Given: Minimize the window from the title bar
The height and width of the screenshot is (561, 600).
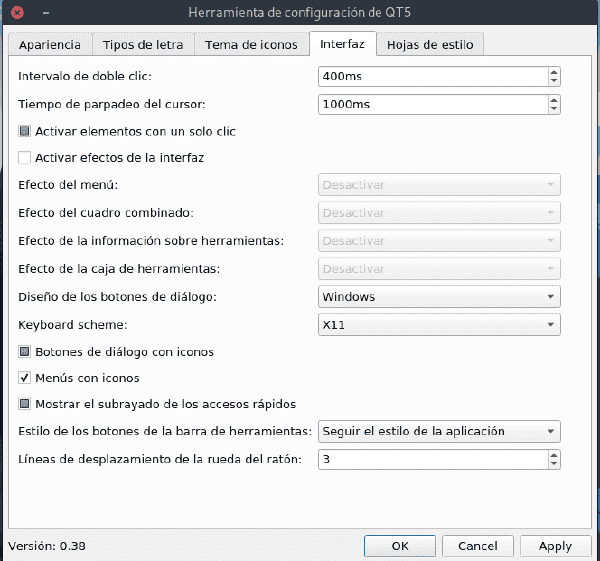Looking at the screenshot, I should 46,13.
